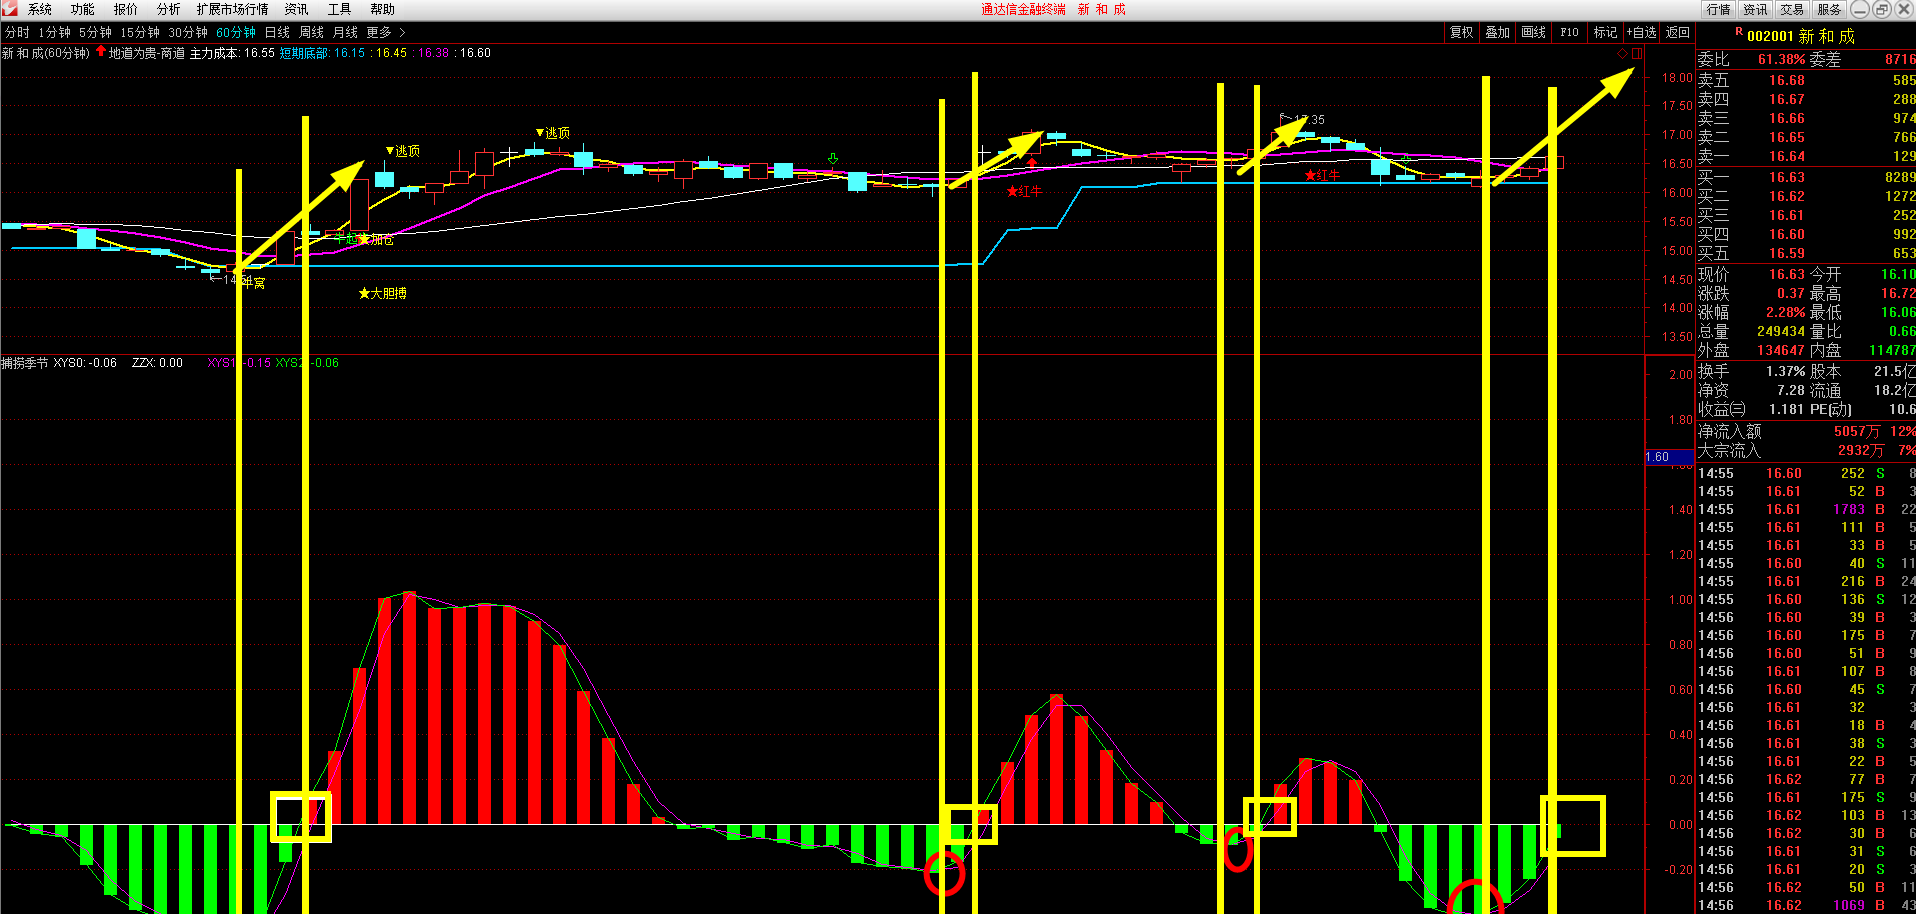Open the 扩展市场行情 menu
Image resolution: width=1916 pixels, height=914 pixels.
[x=233, y=9]
